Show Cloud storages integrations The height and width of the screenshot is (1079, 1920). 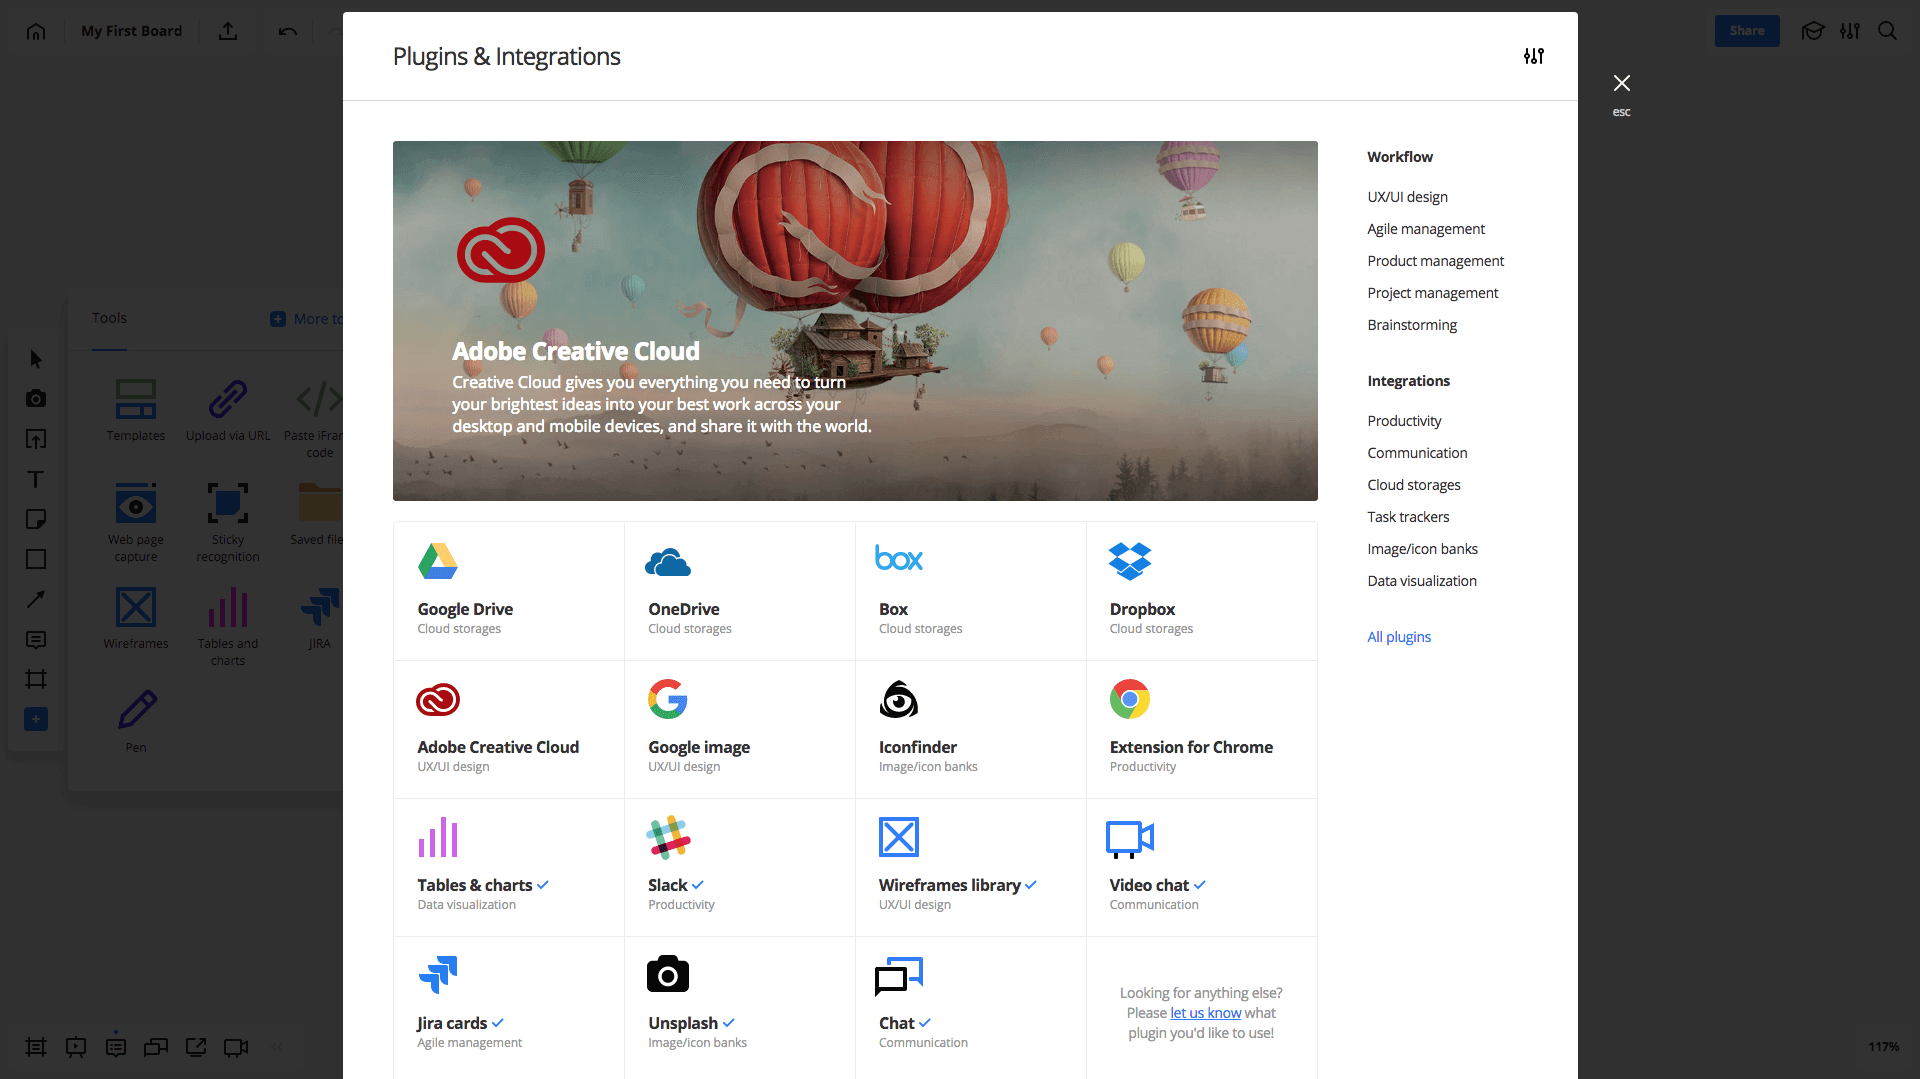tap(1414, 485)
